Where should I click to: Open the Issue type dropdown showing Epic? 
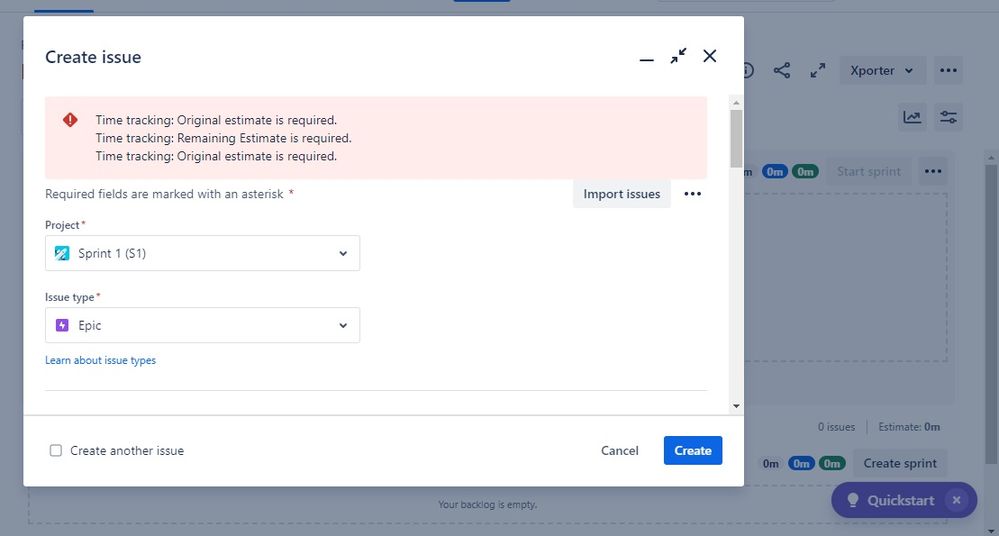coord(203,325)
